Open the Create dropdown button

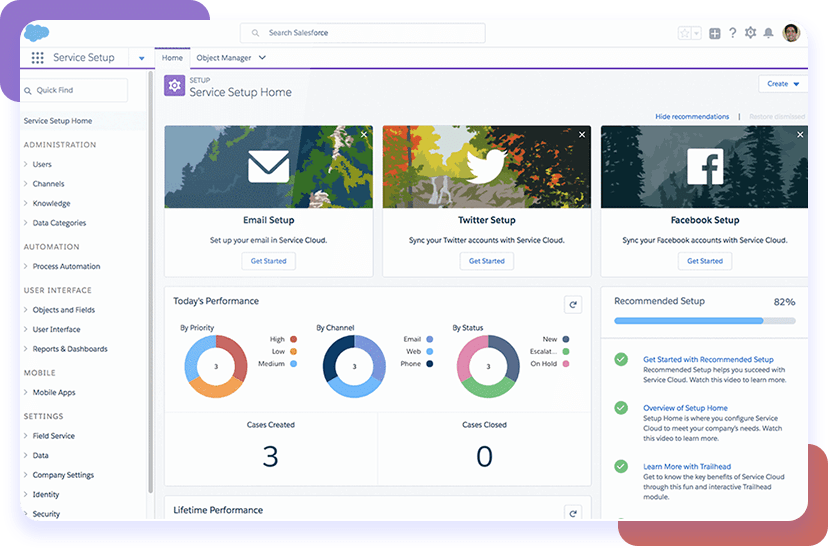[x=783, y=84]
